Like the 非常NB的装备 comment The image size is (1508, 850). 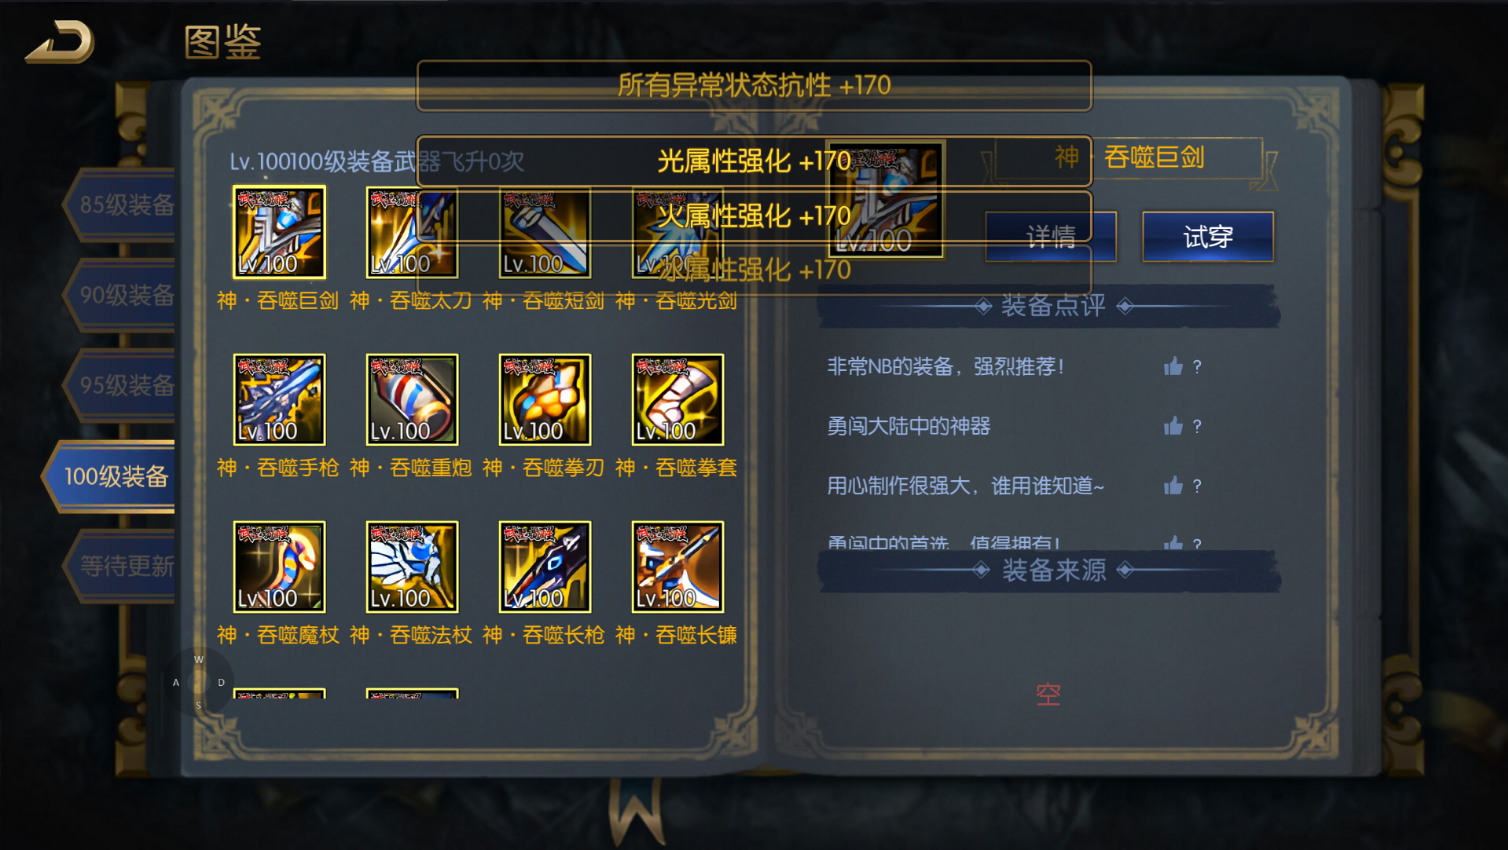1173,366
